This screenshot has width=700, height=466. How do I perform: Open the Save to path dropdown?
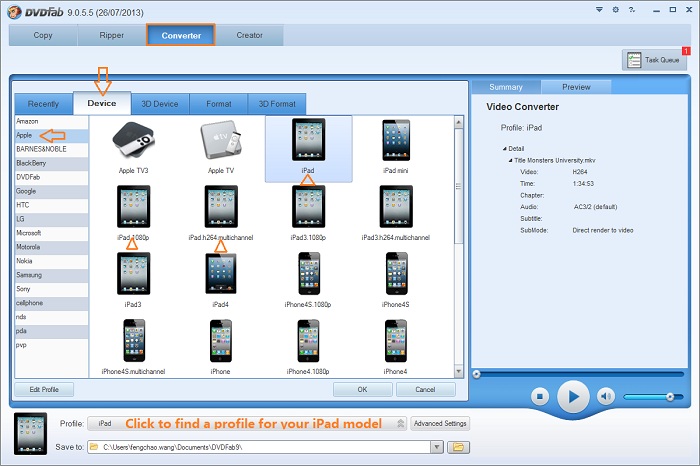[x=437, y=447]
